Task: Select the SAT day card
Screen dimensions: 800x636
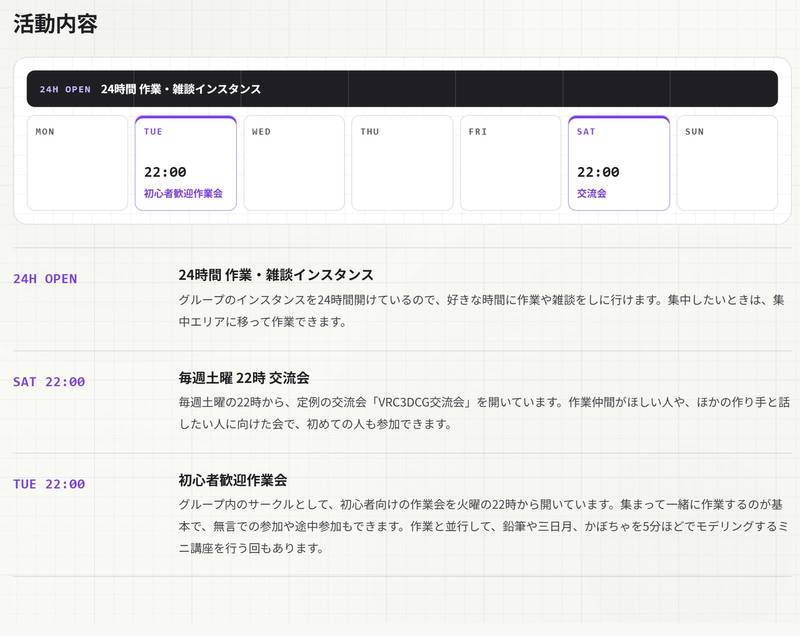Action: tap(619, 163)
